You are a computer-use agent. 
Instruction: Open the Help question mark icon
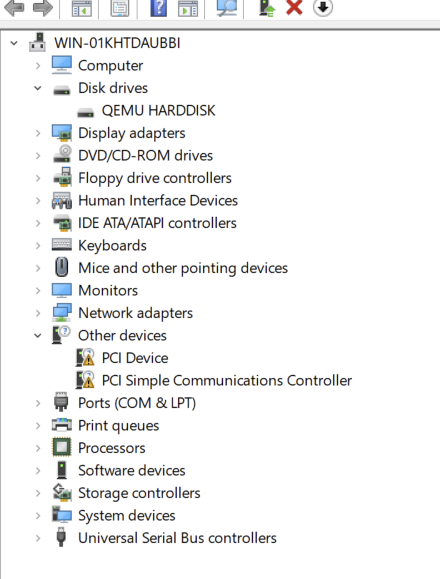(158, 8)
